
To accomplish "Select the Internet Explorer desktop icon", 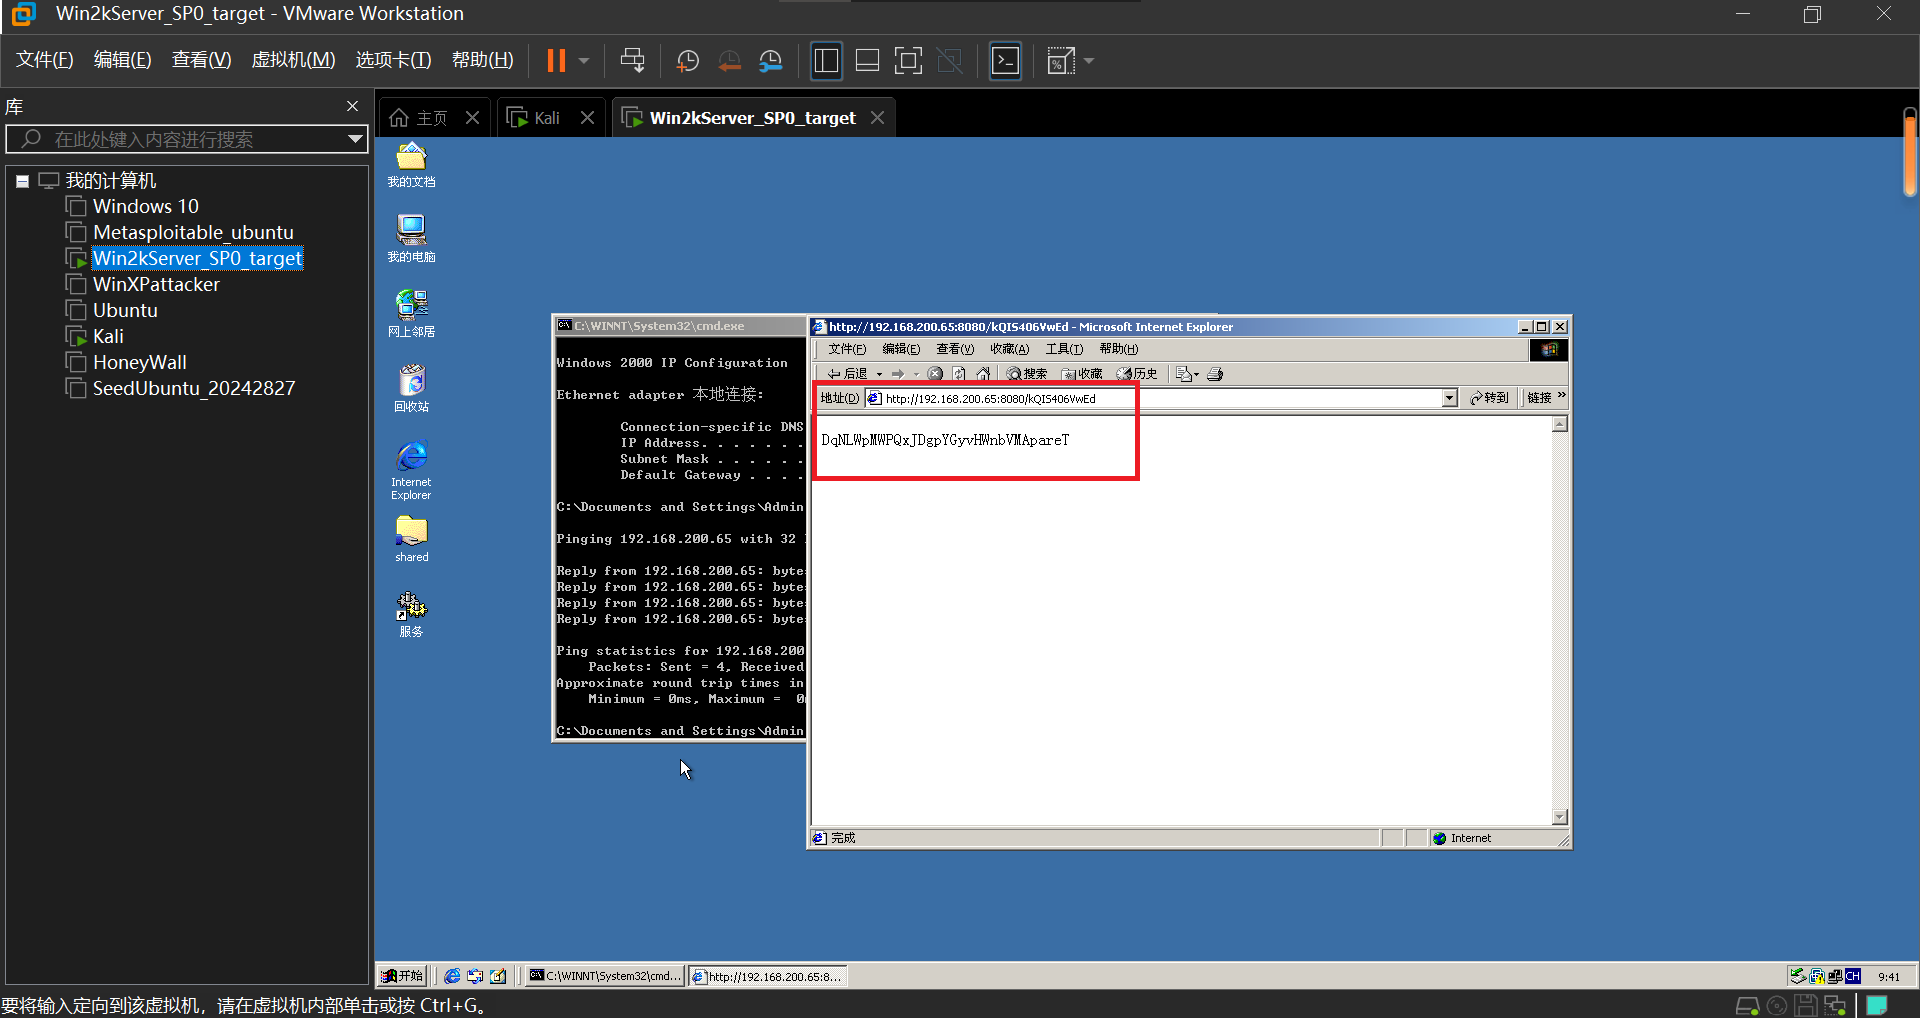I will click(411, 470).
